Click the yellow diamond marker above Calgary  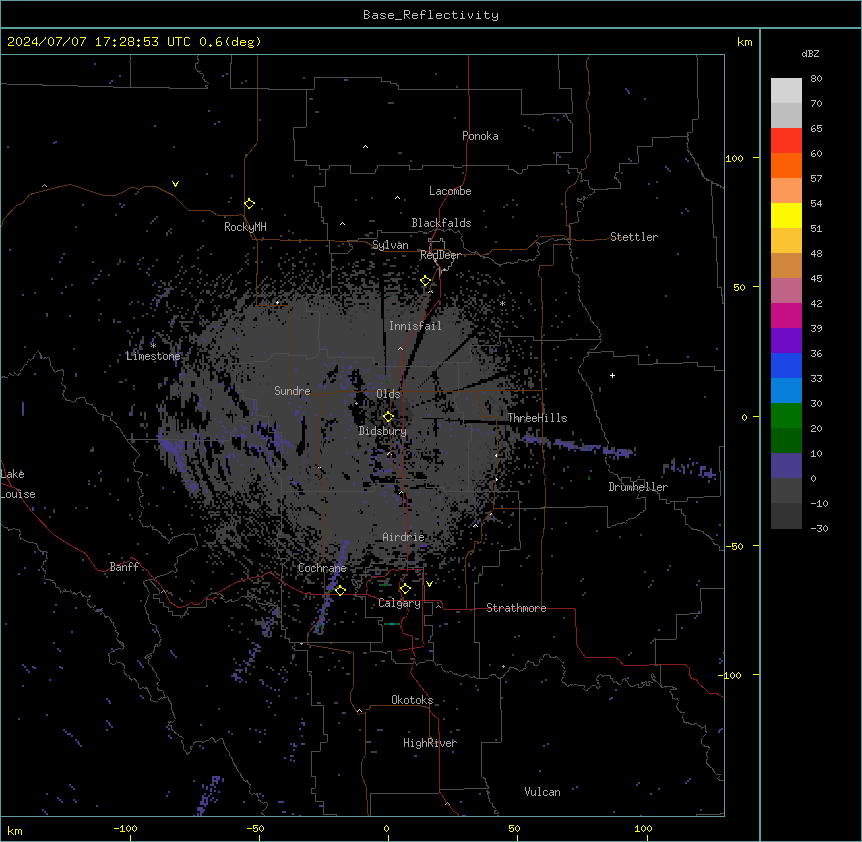point(405,589)
